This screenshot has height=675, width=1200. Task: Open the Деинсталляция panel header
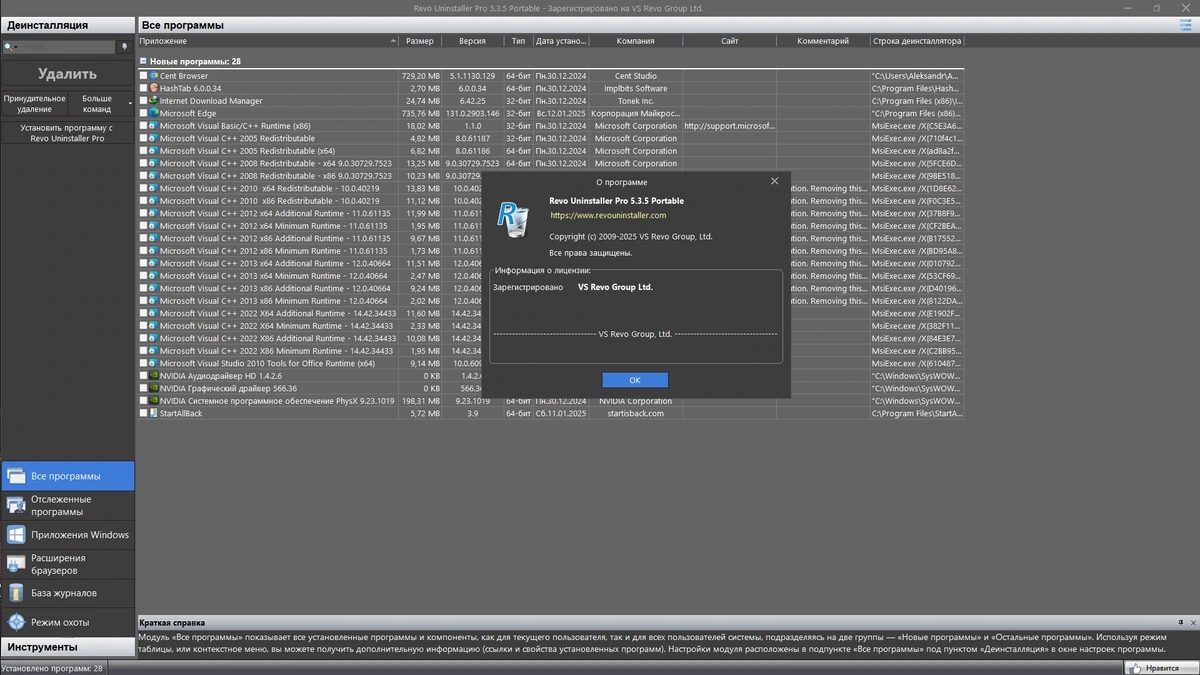click(x=67, y=25)
